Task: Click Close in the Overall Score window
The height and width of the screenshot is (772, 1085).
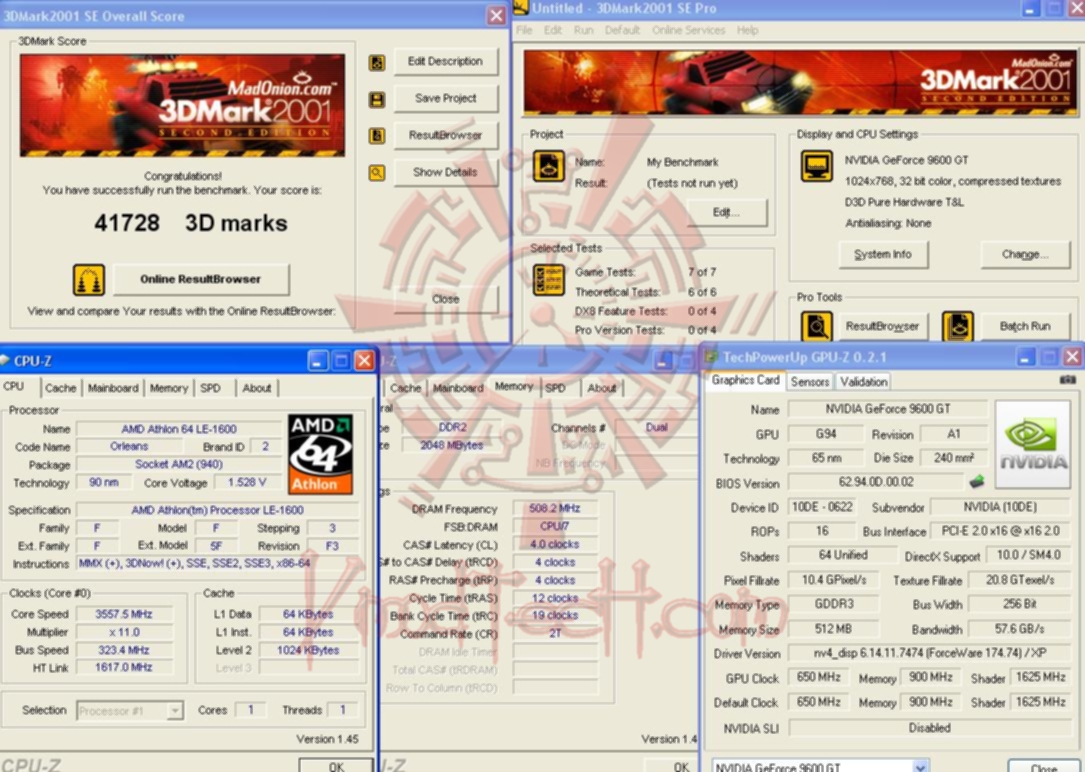Action: pyautogui.click(x=446, y=299)
